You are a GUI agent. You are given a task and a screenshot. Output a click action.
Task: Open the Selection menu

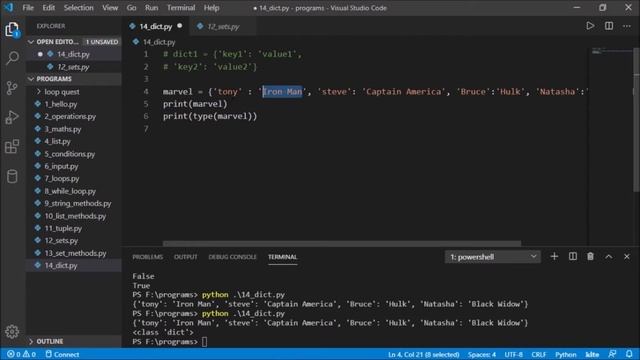click(x=78, y=8)
